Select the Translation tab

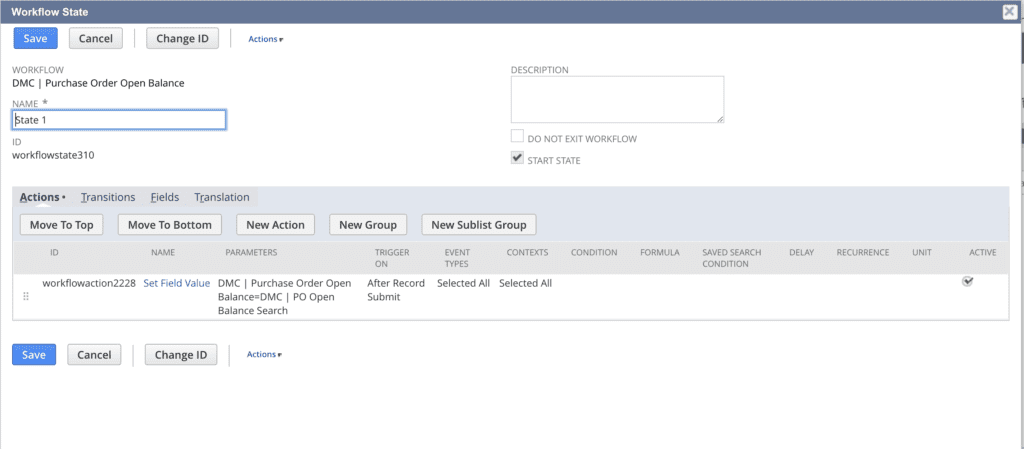222,198
